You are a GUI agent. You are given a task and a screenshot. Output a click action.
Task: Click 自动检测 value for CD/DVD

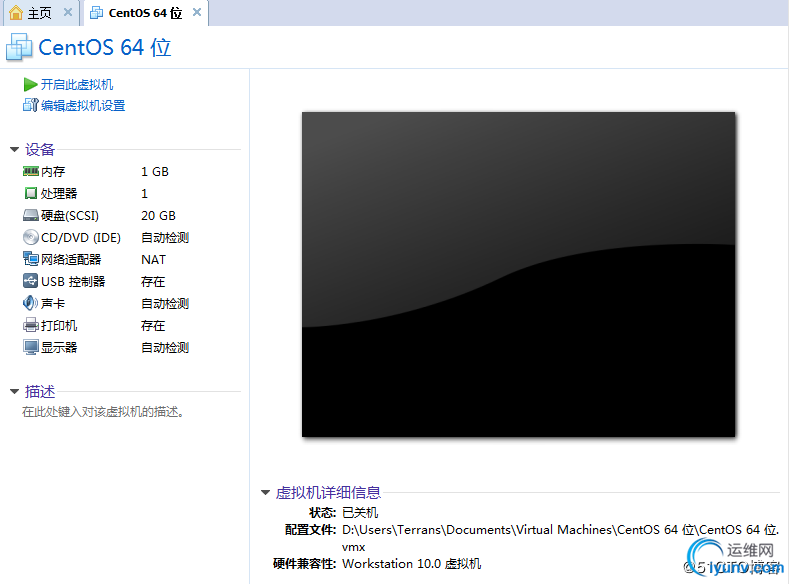coord(165,237)
